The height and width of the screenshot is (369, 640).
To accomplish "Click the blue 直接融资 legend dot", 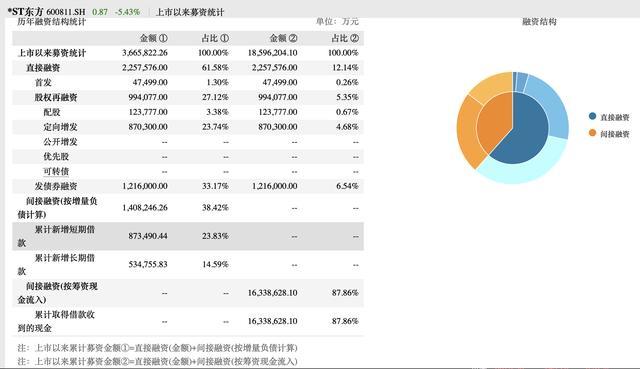I will (x=592, y=116).
